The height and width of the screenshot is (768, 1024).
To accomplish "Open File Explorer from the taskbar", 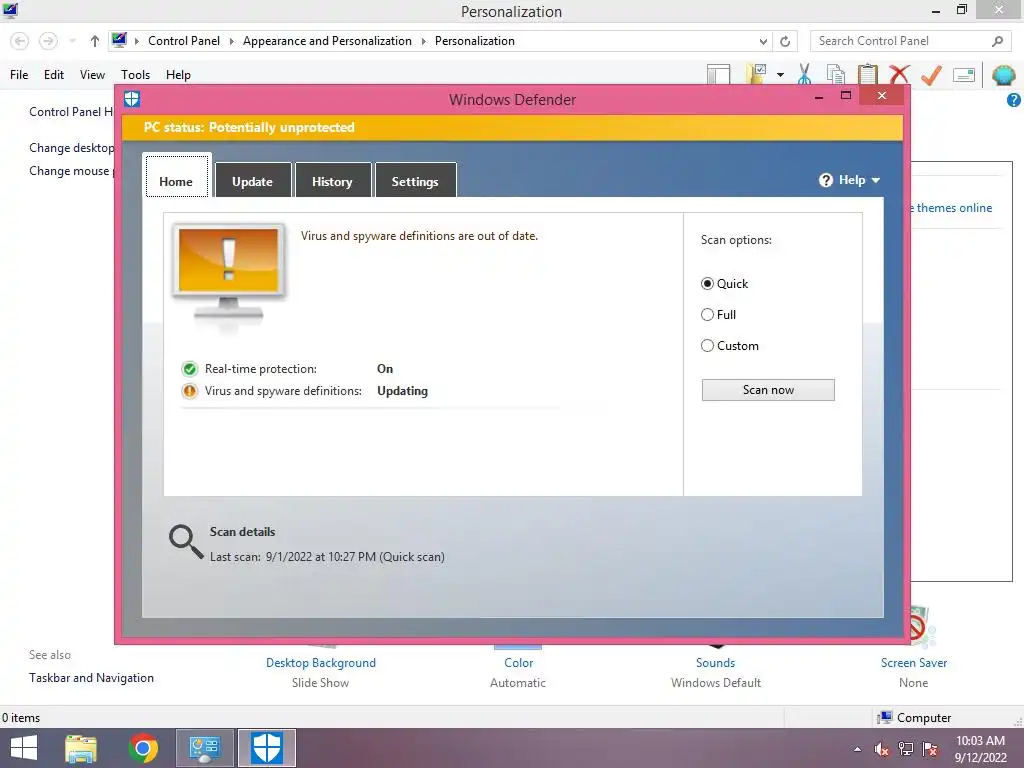I will (81, 748).
